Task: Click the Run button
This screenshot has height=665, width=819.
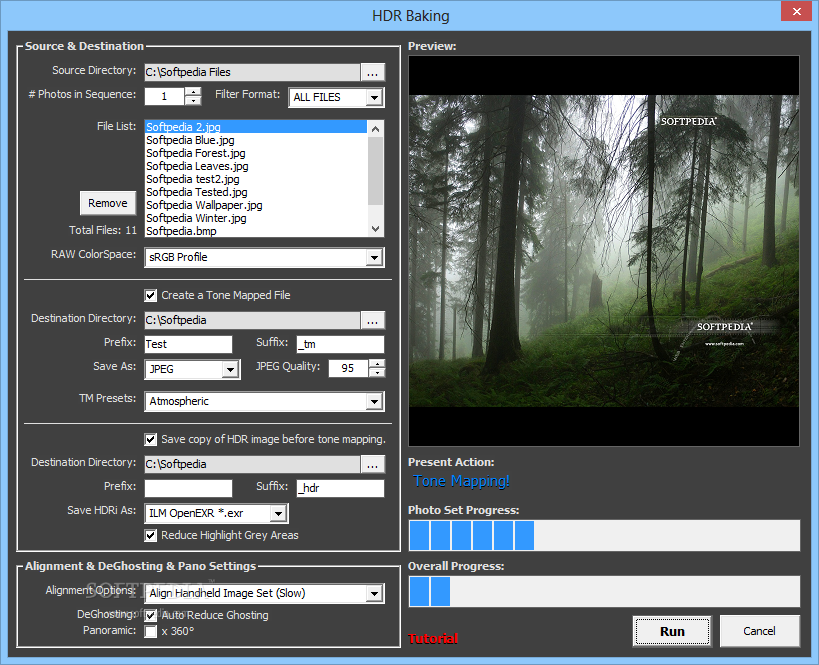Action: click(672, 632)
